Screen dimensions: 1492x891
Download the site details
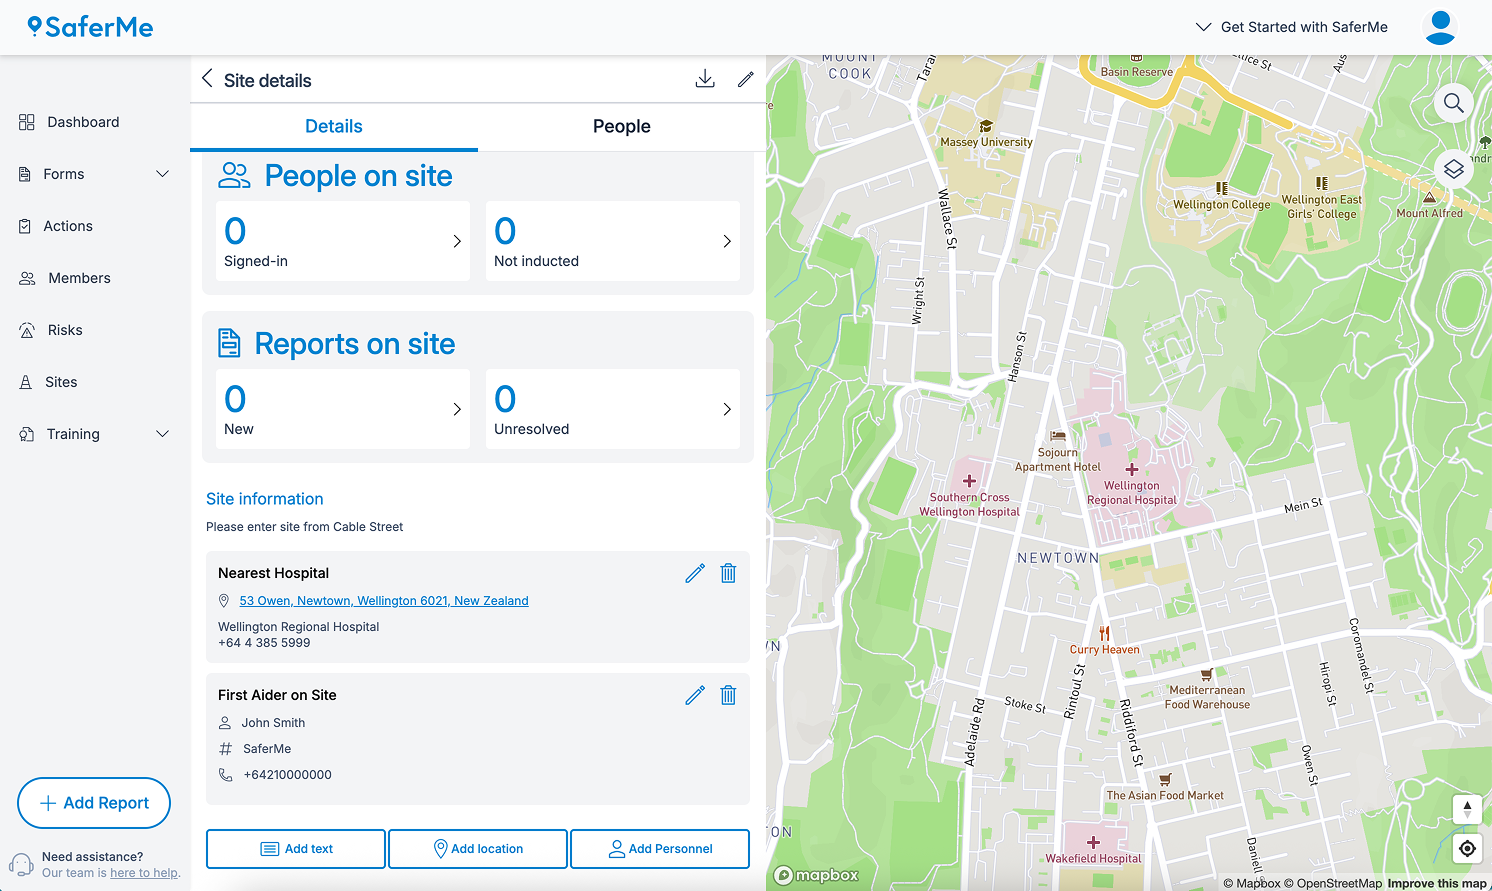(x=705, y=79)
